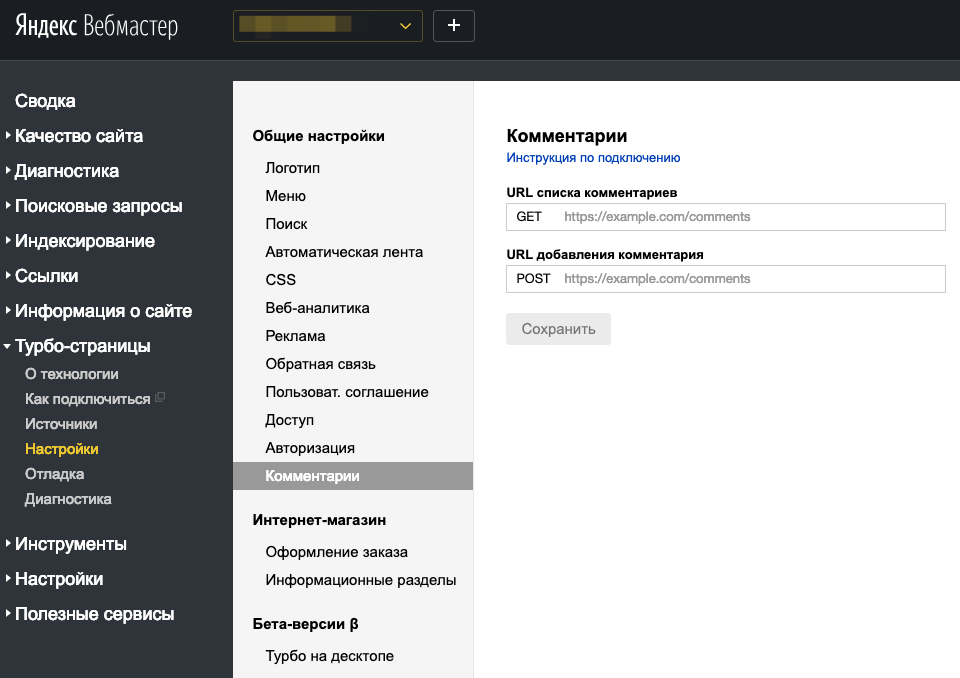Open "Источники" under Турбо-страницы

point(59,423)
